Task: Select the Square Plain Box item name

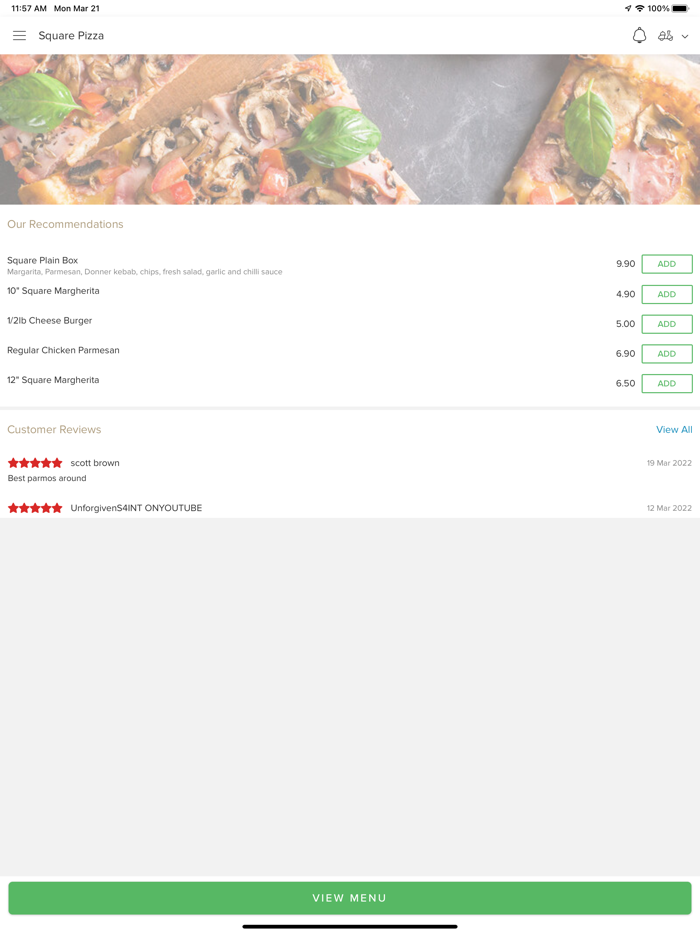Action: tap(43, 260)
